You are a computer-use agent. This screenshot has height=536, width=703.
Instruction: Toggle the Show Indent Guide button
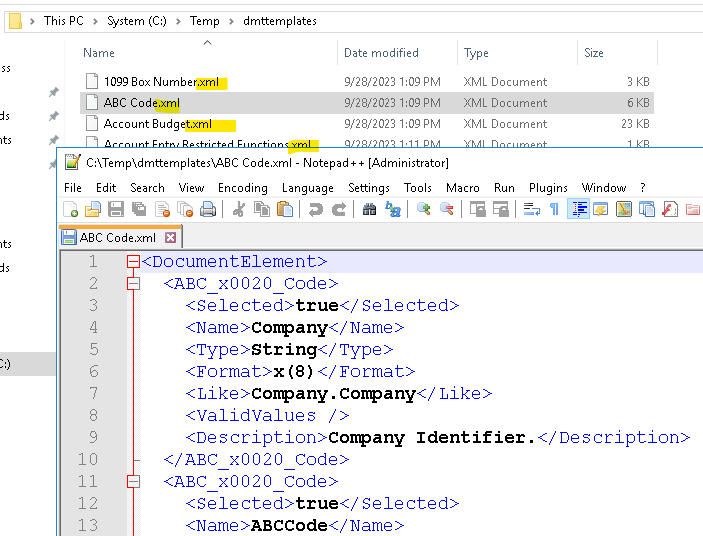(578, 209)
